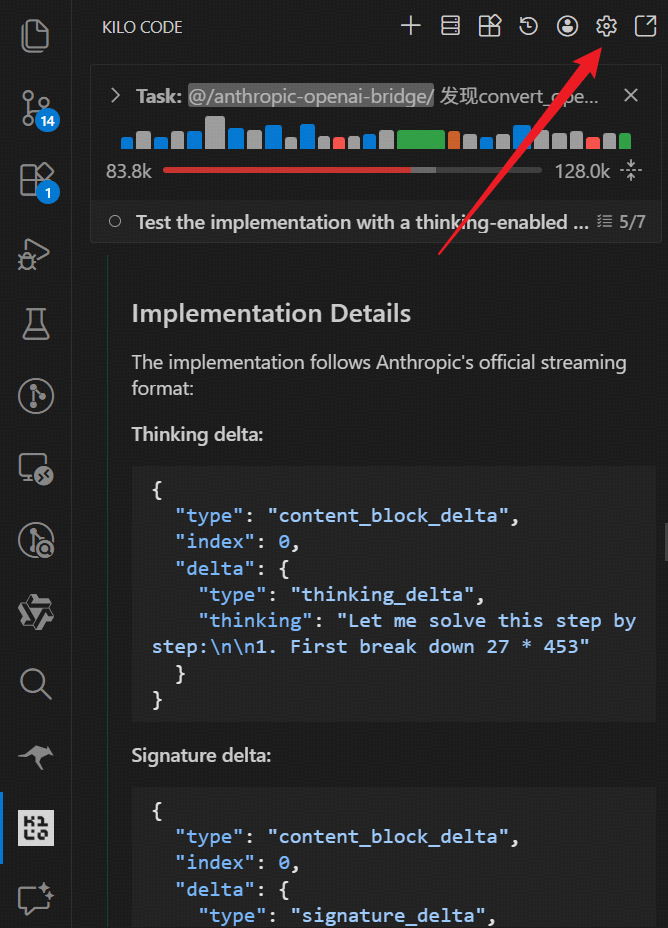
Task: Expand the Task header chevron
Action: [x=116, y=96]
